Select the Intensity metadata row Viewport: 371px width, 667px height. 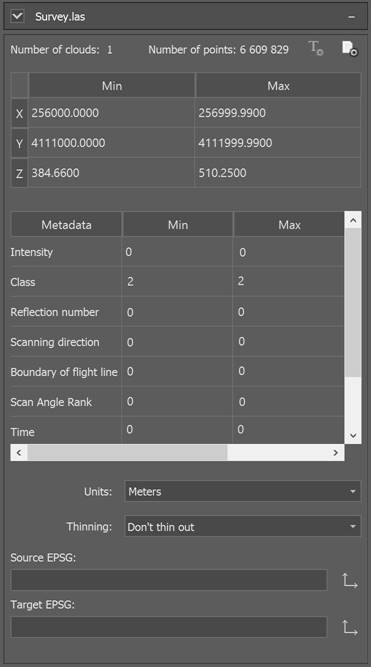[177, 252]
